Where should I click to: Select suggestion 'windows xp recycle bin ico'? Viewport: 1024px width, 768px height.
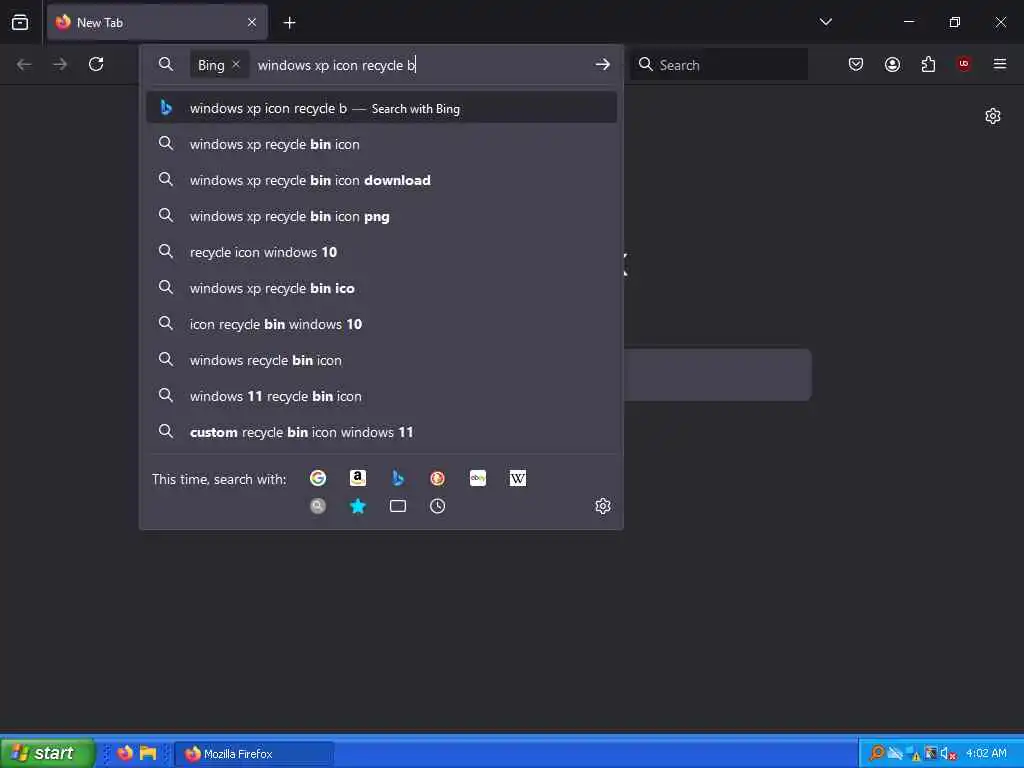[381, 288]
